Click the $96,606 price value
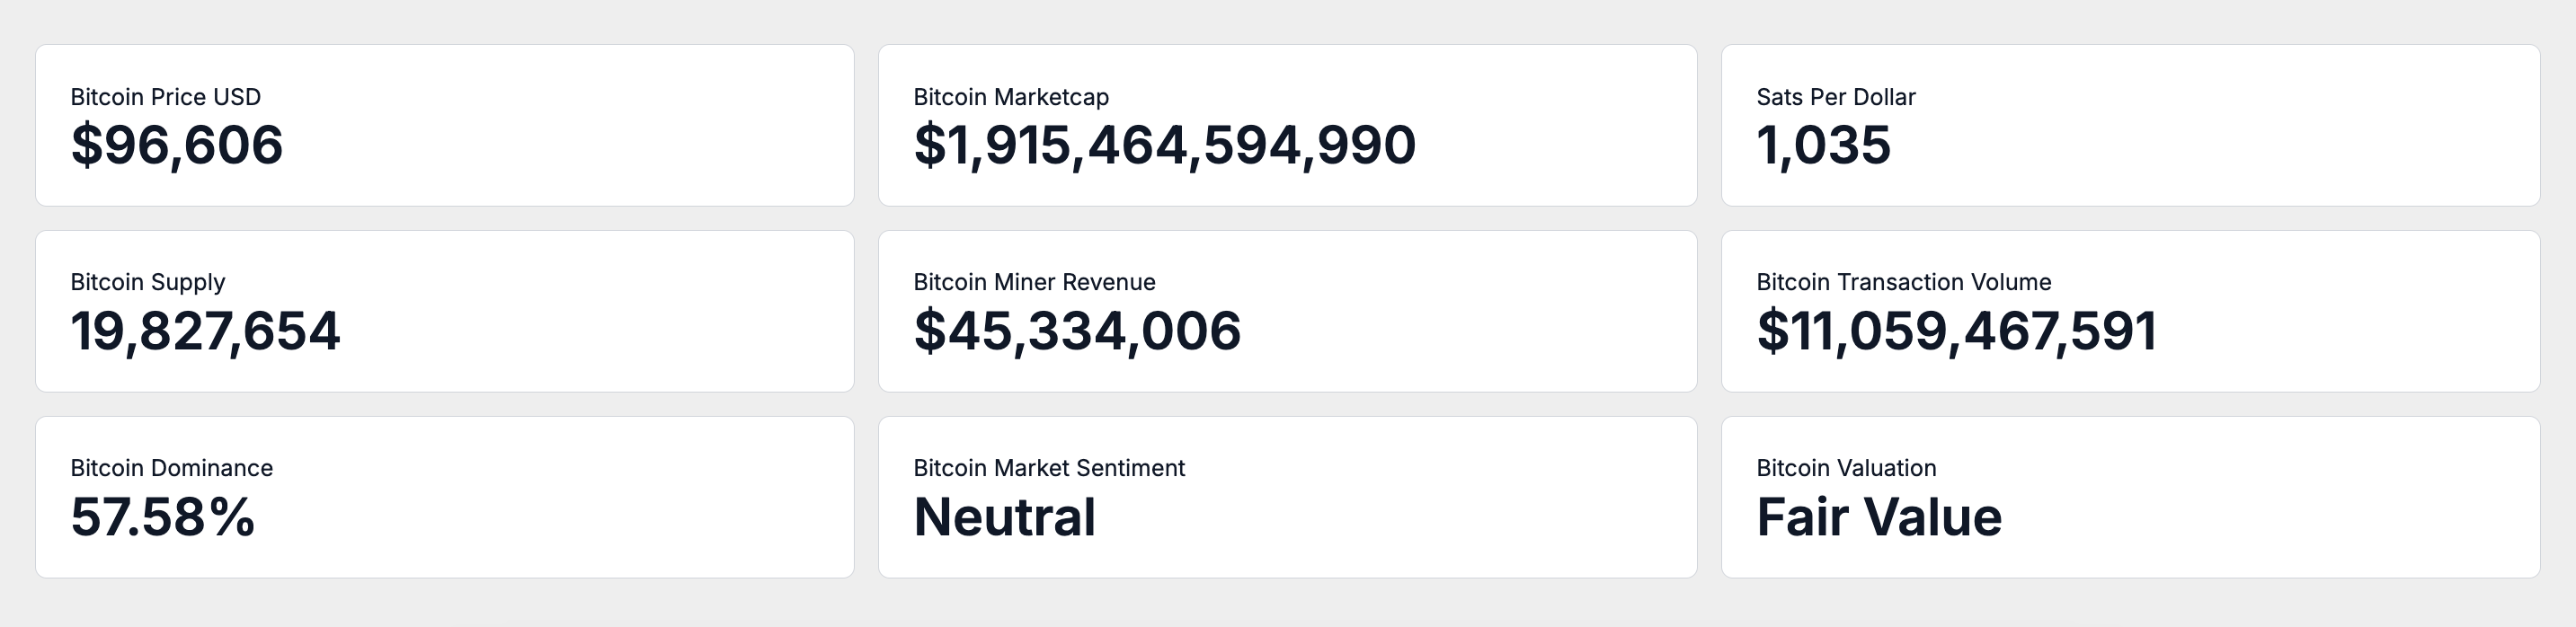This screenshot has width=2576, height=627. (x=177, y=146)
